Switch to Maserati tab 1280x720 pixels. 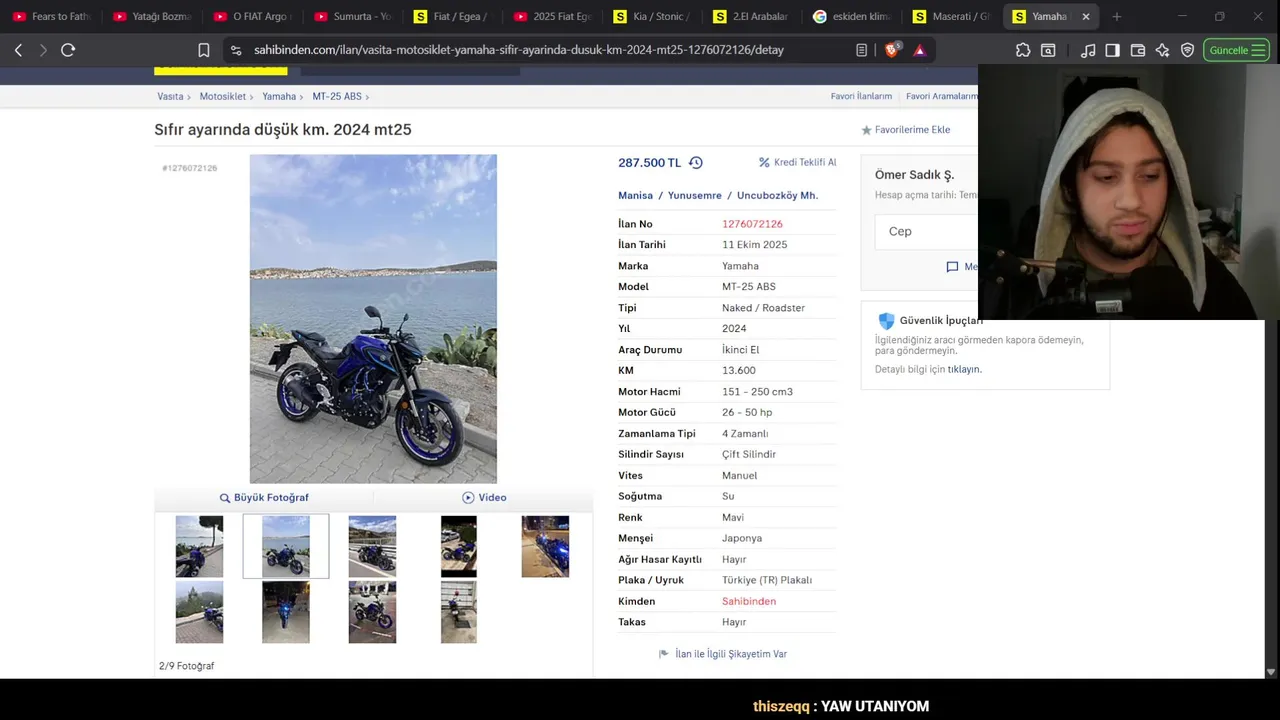952,16
